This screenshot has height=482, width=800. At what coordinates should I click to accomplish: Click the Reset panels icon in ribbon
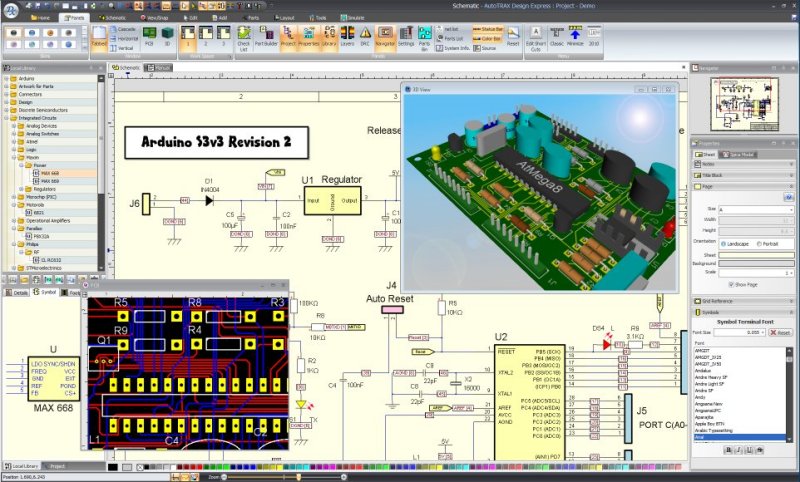pyautogui.click(x=513, y=37)
